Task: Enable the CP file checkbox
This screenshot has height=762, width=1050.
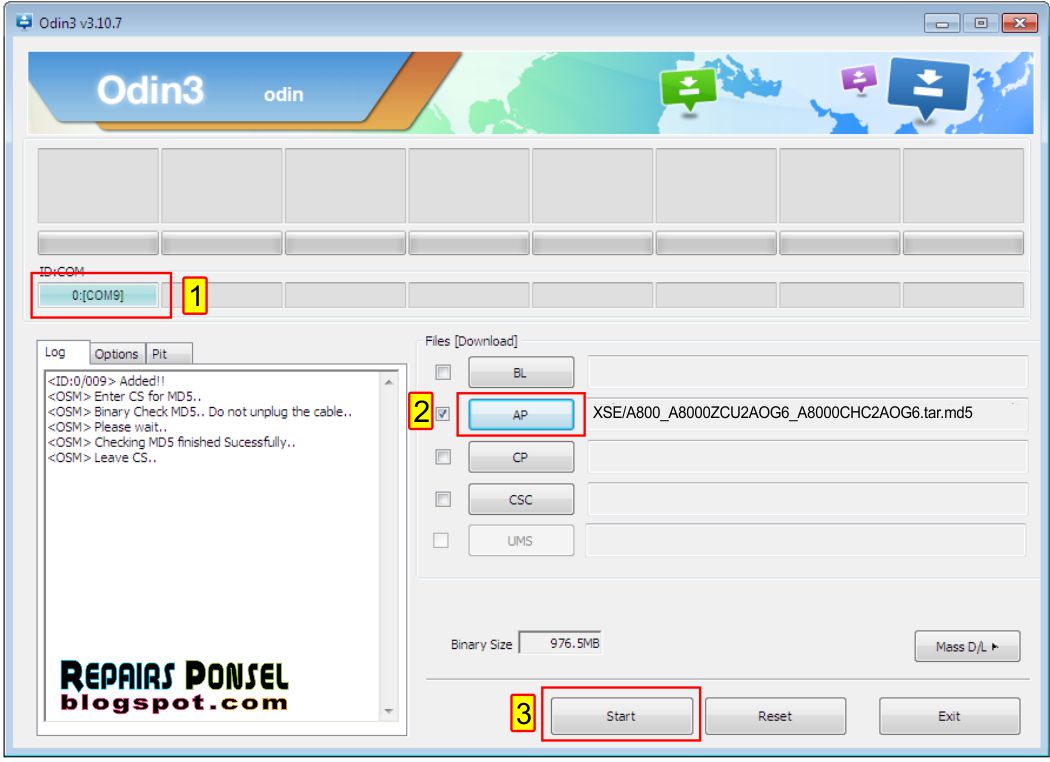Action: tap(443, 457)
